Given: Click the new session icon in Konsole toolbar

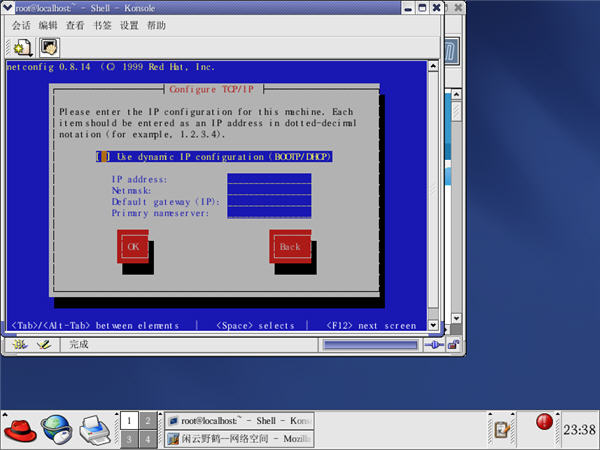Looking at the screenshot, I should (23, 47).
